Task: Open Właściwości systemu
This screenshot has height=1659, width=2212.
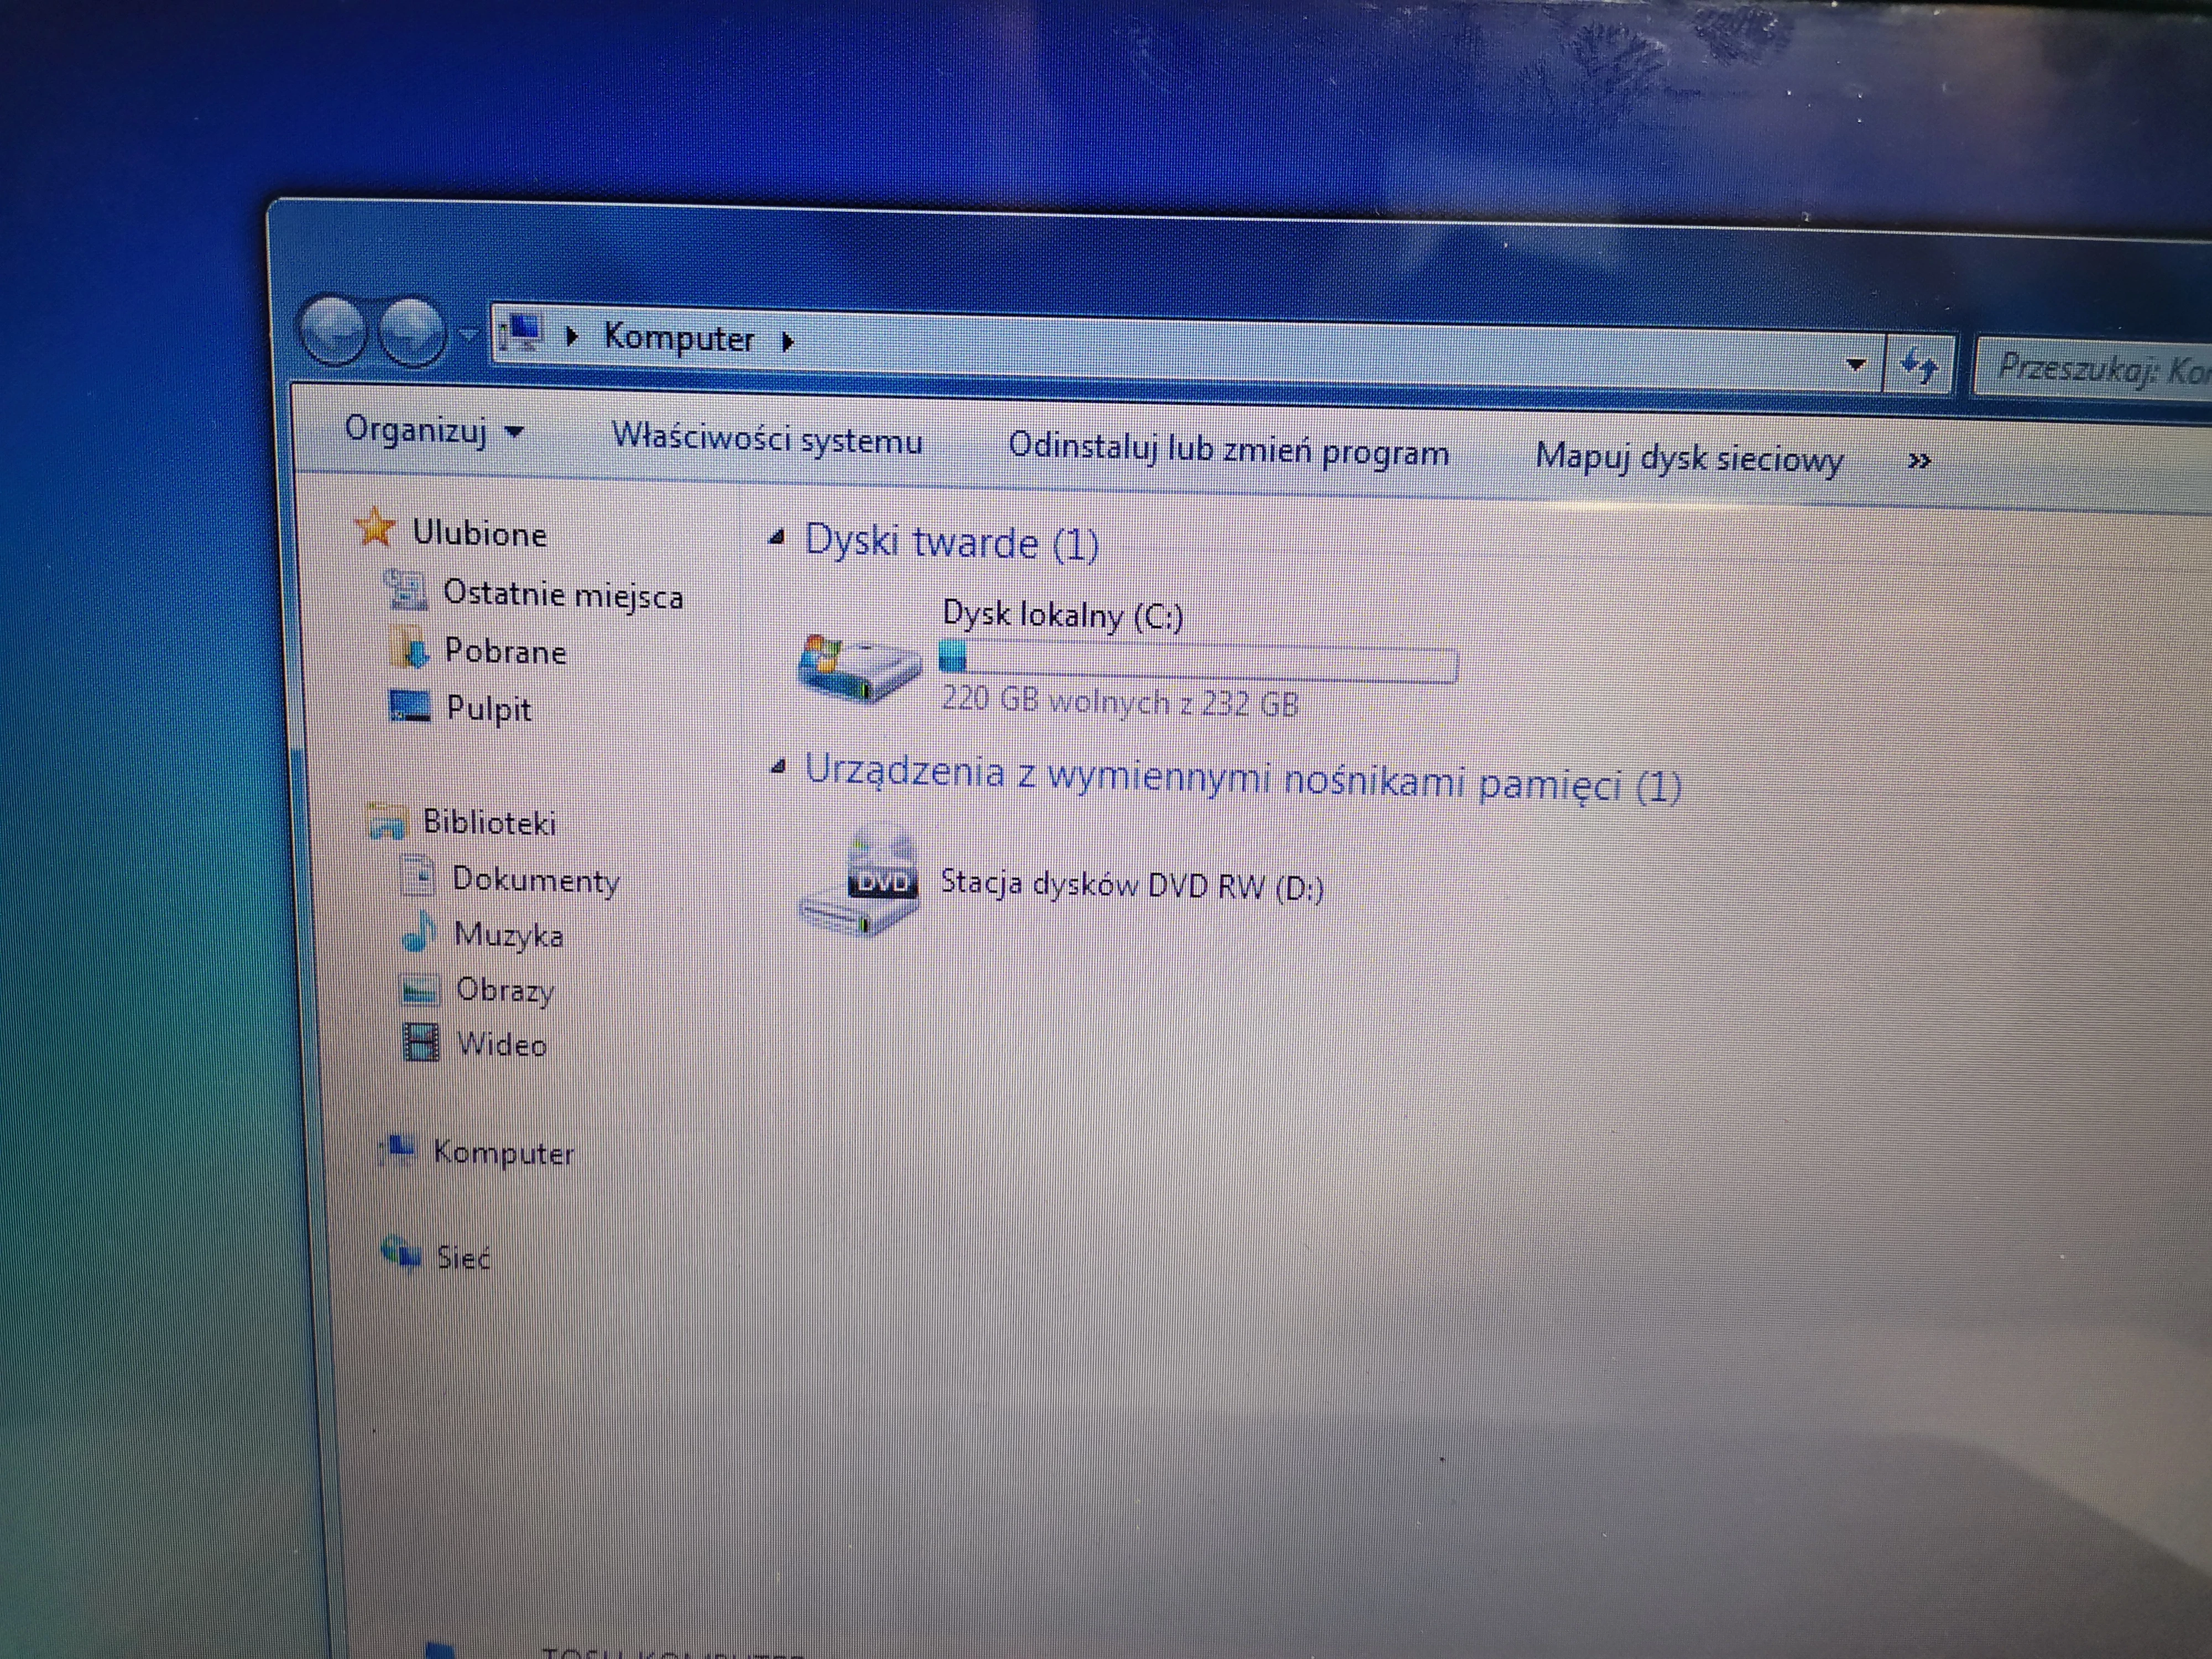Action: click(767, 439)
